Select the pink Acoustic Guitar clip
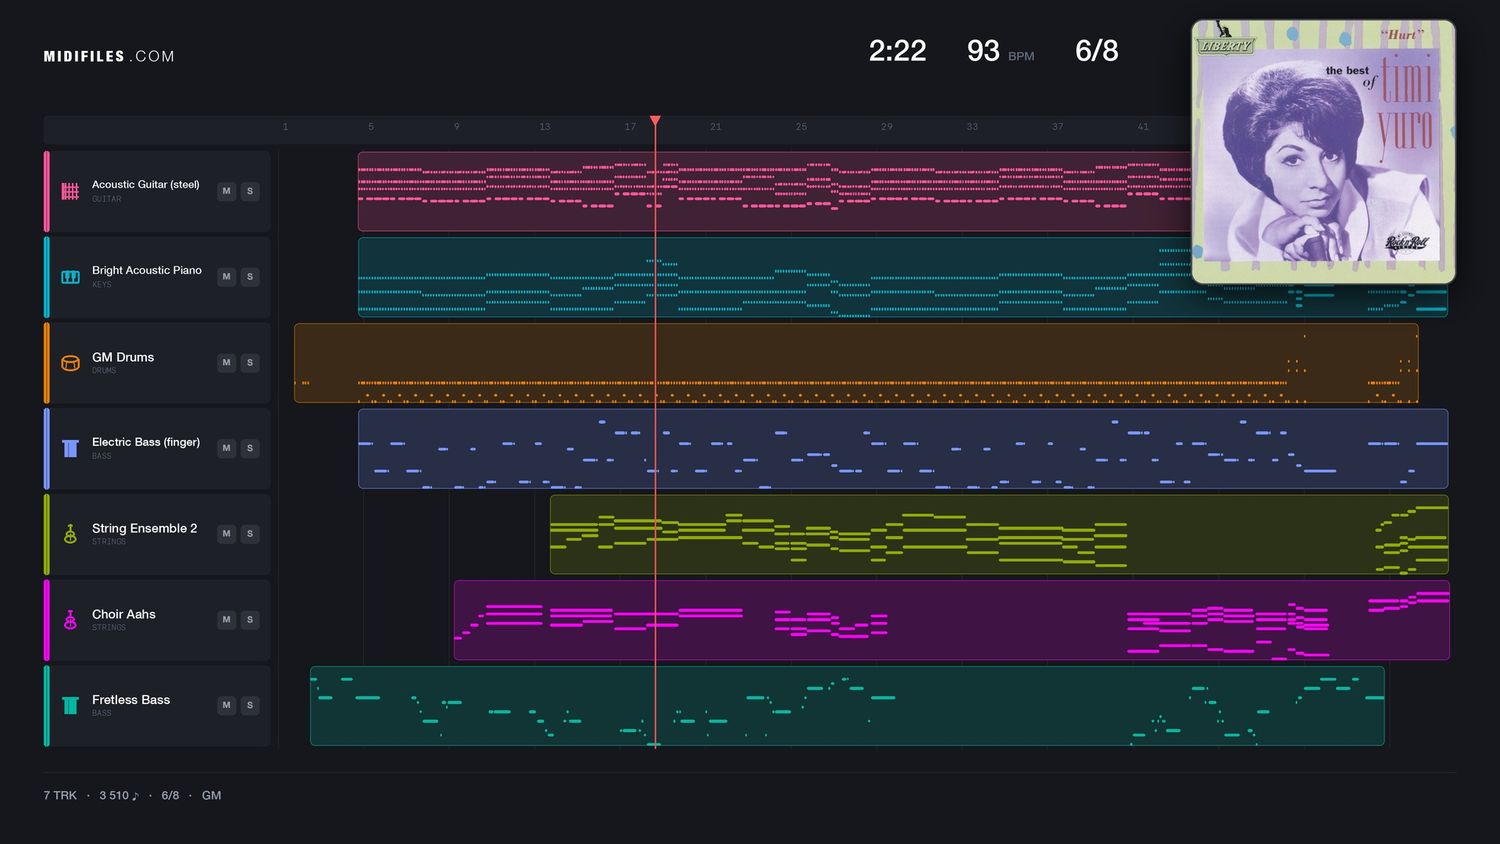Screen dimensions: 1500x844 click(x=775, y=192)
